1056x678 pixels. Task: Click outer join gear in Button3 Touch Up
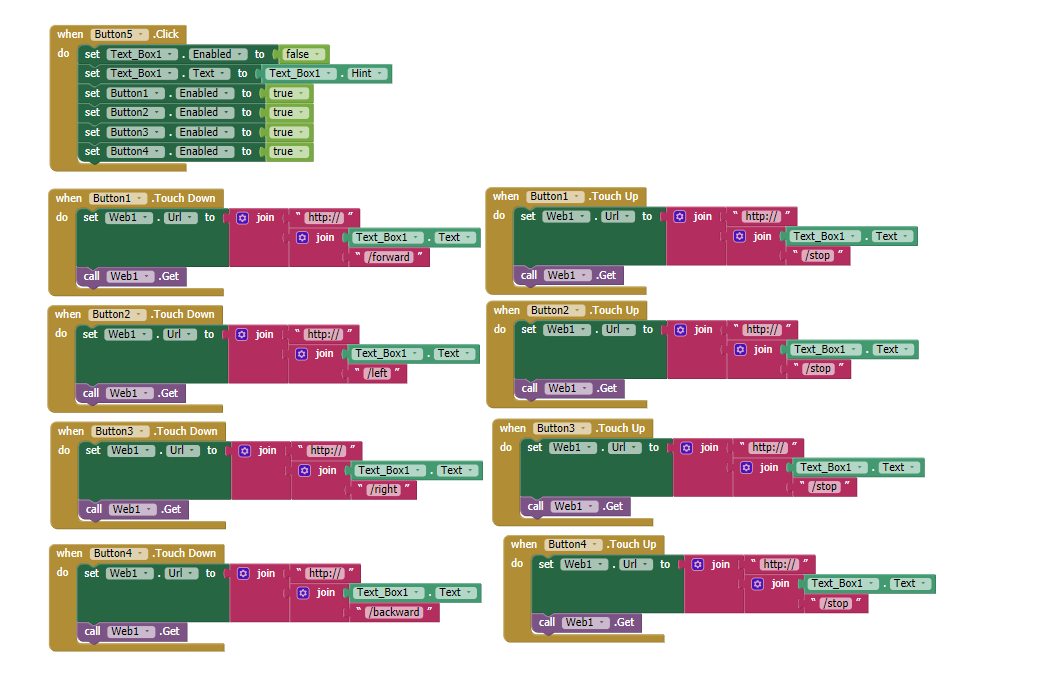[686, 447]
